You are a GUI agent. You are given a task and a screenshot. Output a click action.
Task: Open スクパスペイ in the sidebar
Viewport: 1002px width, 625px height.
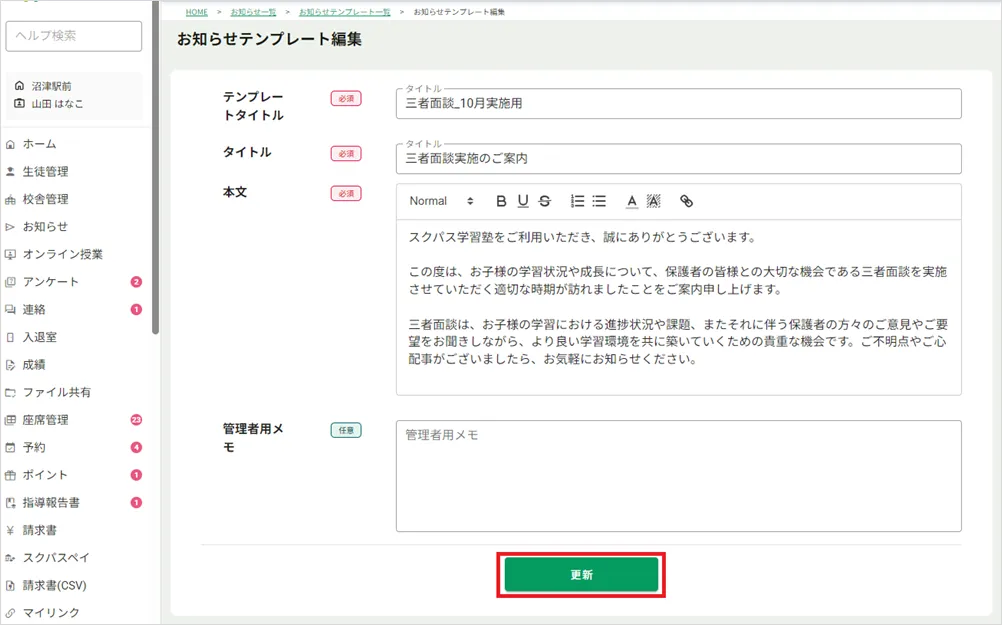point(56,558)
